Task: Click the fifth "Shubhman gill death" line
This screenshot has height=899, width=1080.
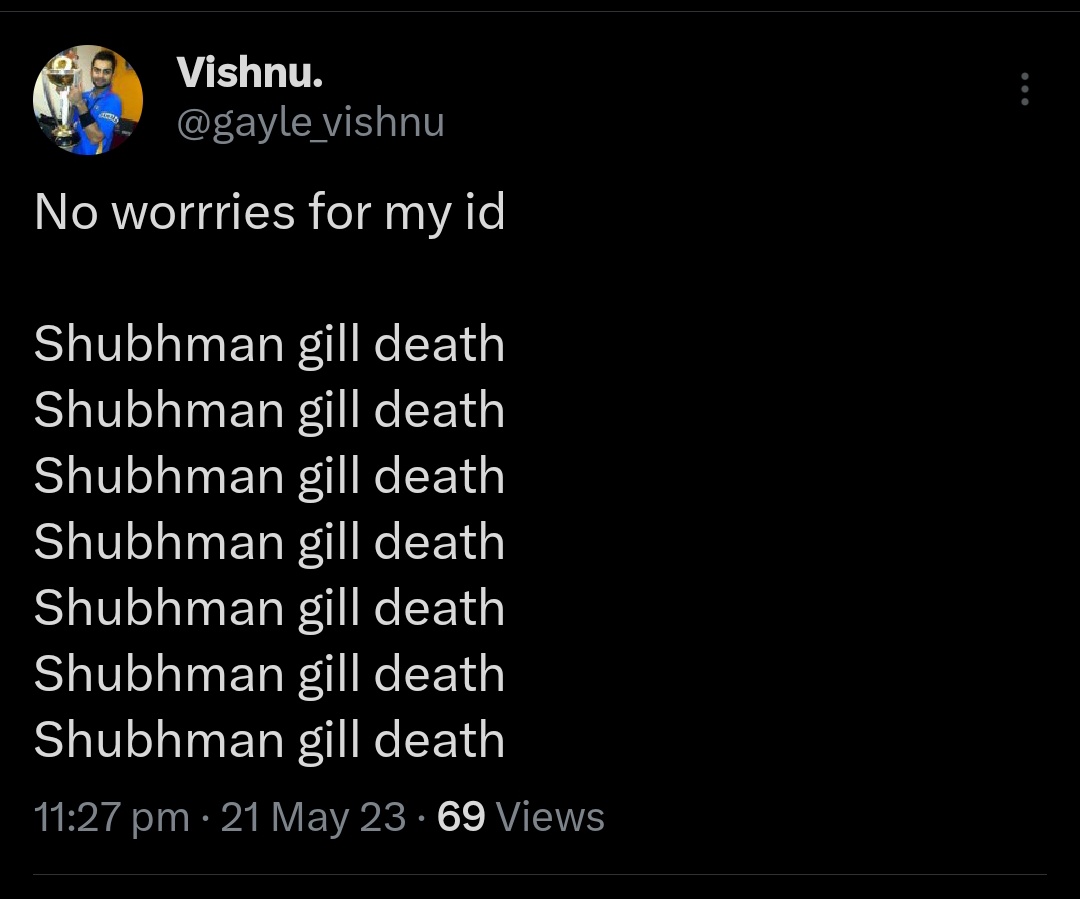Action: coord(269,609)
